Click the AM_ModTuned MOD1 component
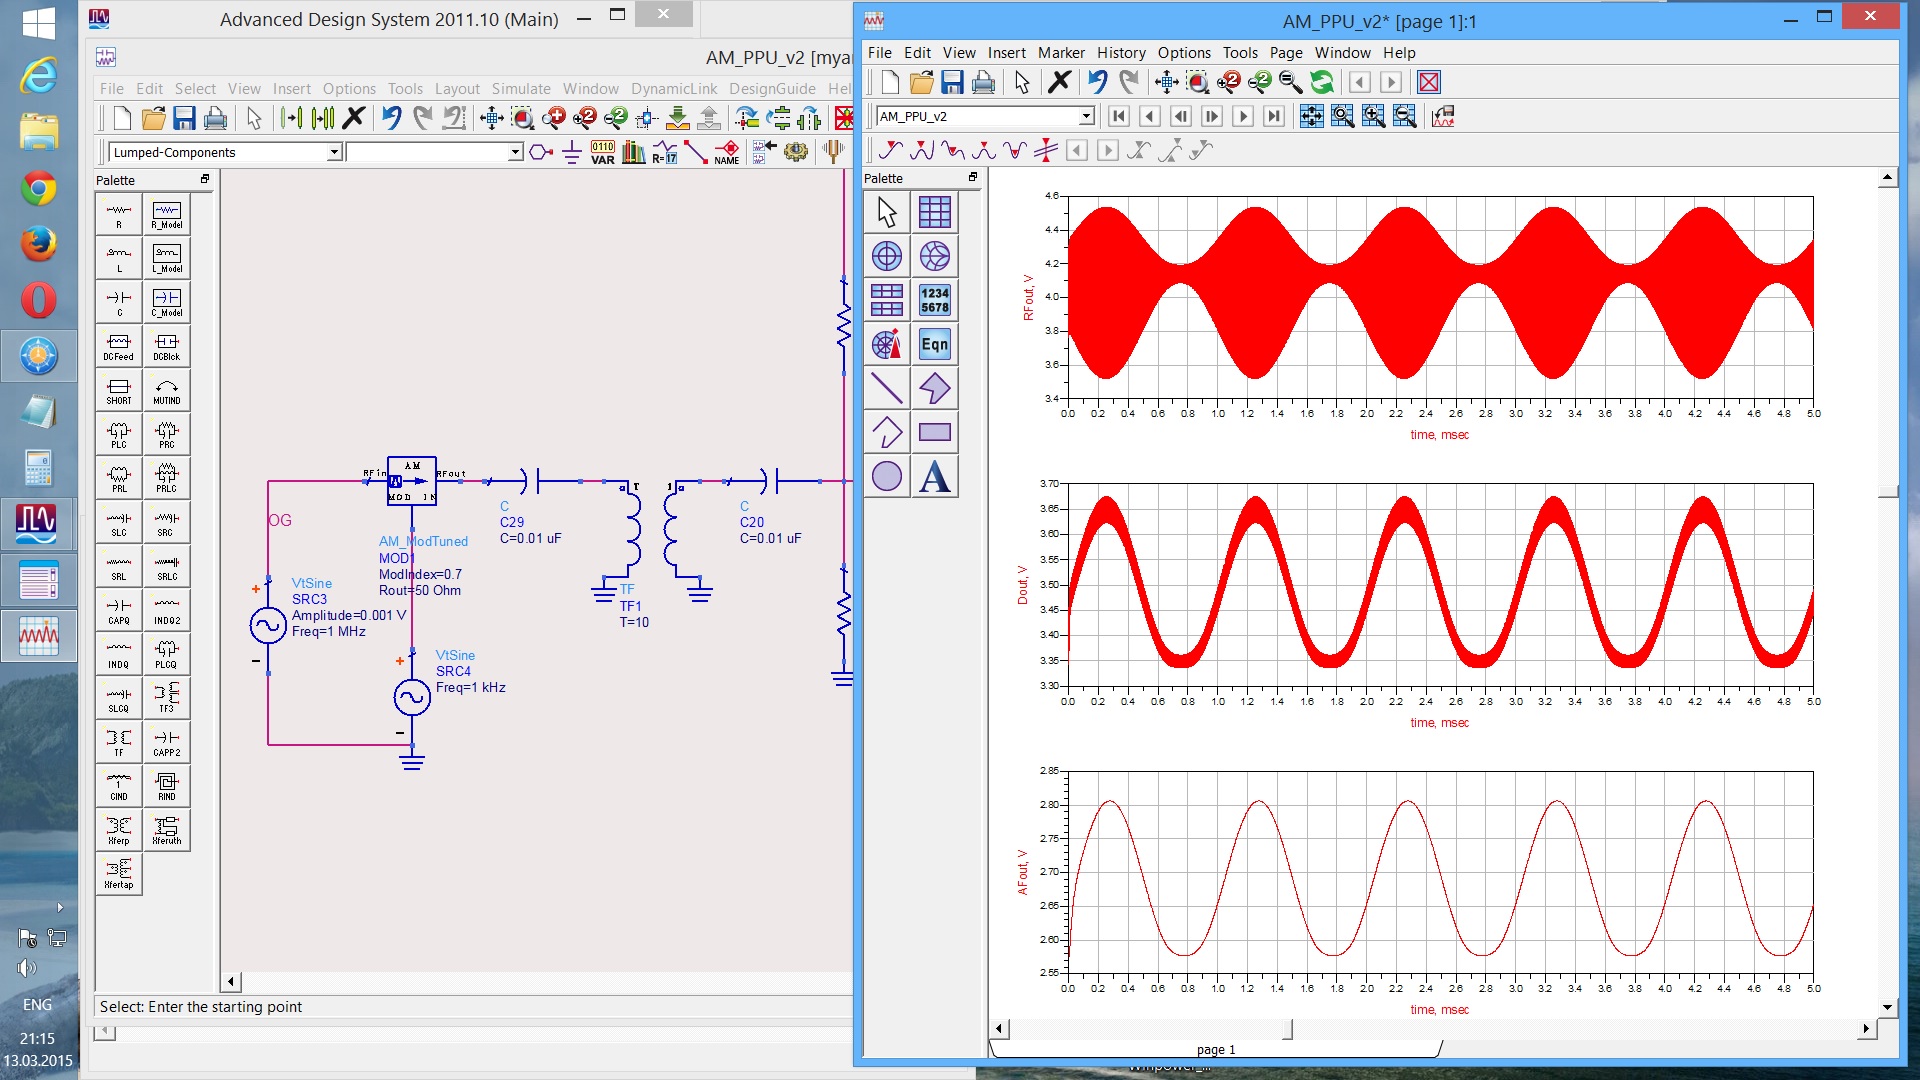 click(x=412, y=481)
